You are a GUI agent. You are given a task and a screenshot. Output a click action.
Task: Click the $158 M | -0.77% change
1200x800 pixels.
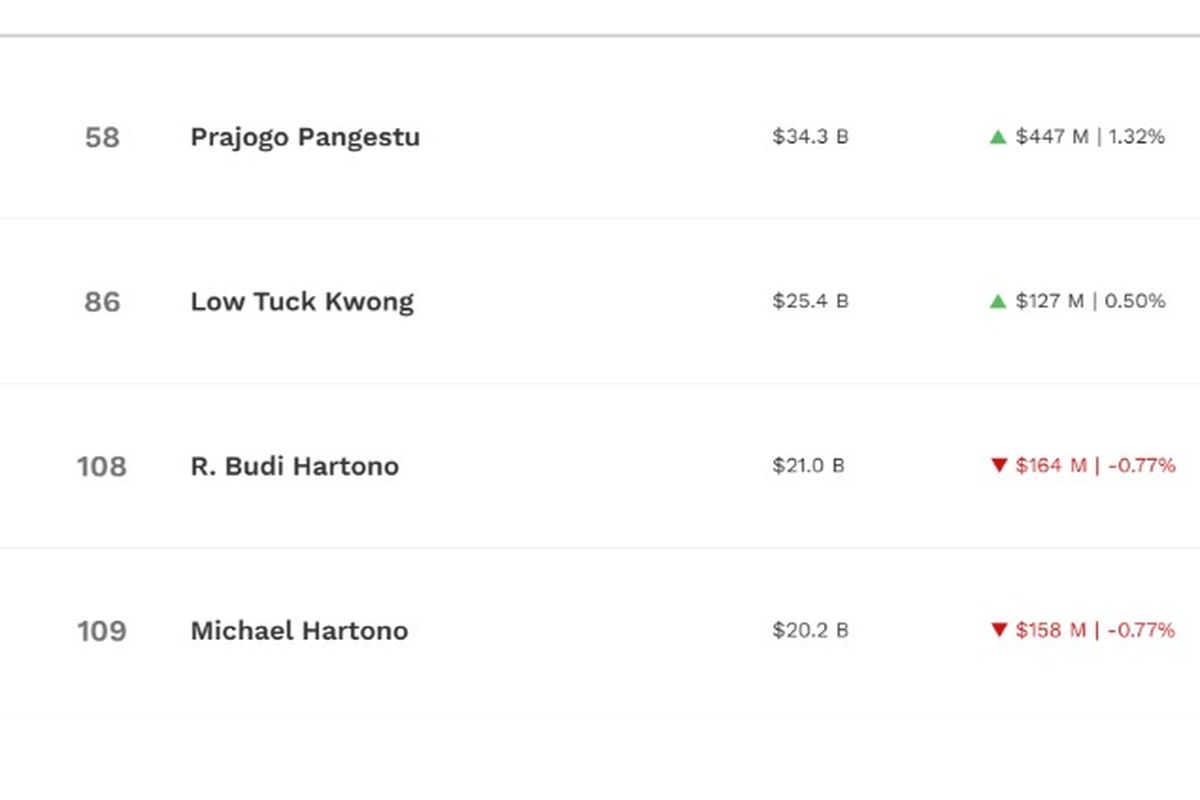click(x=1095, y=630)
